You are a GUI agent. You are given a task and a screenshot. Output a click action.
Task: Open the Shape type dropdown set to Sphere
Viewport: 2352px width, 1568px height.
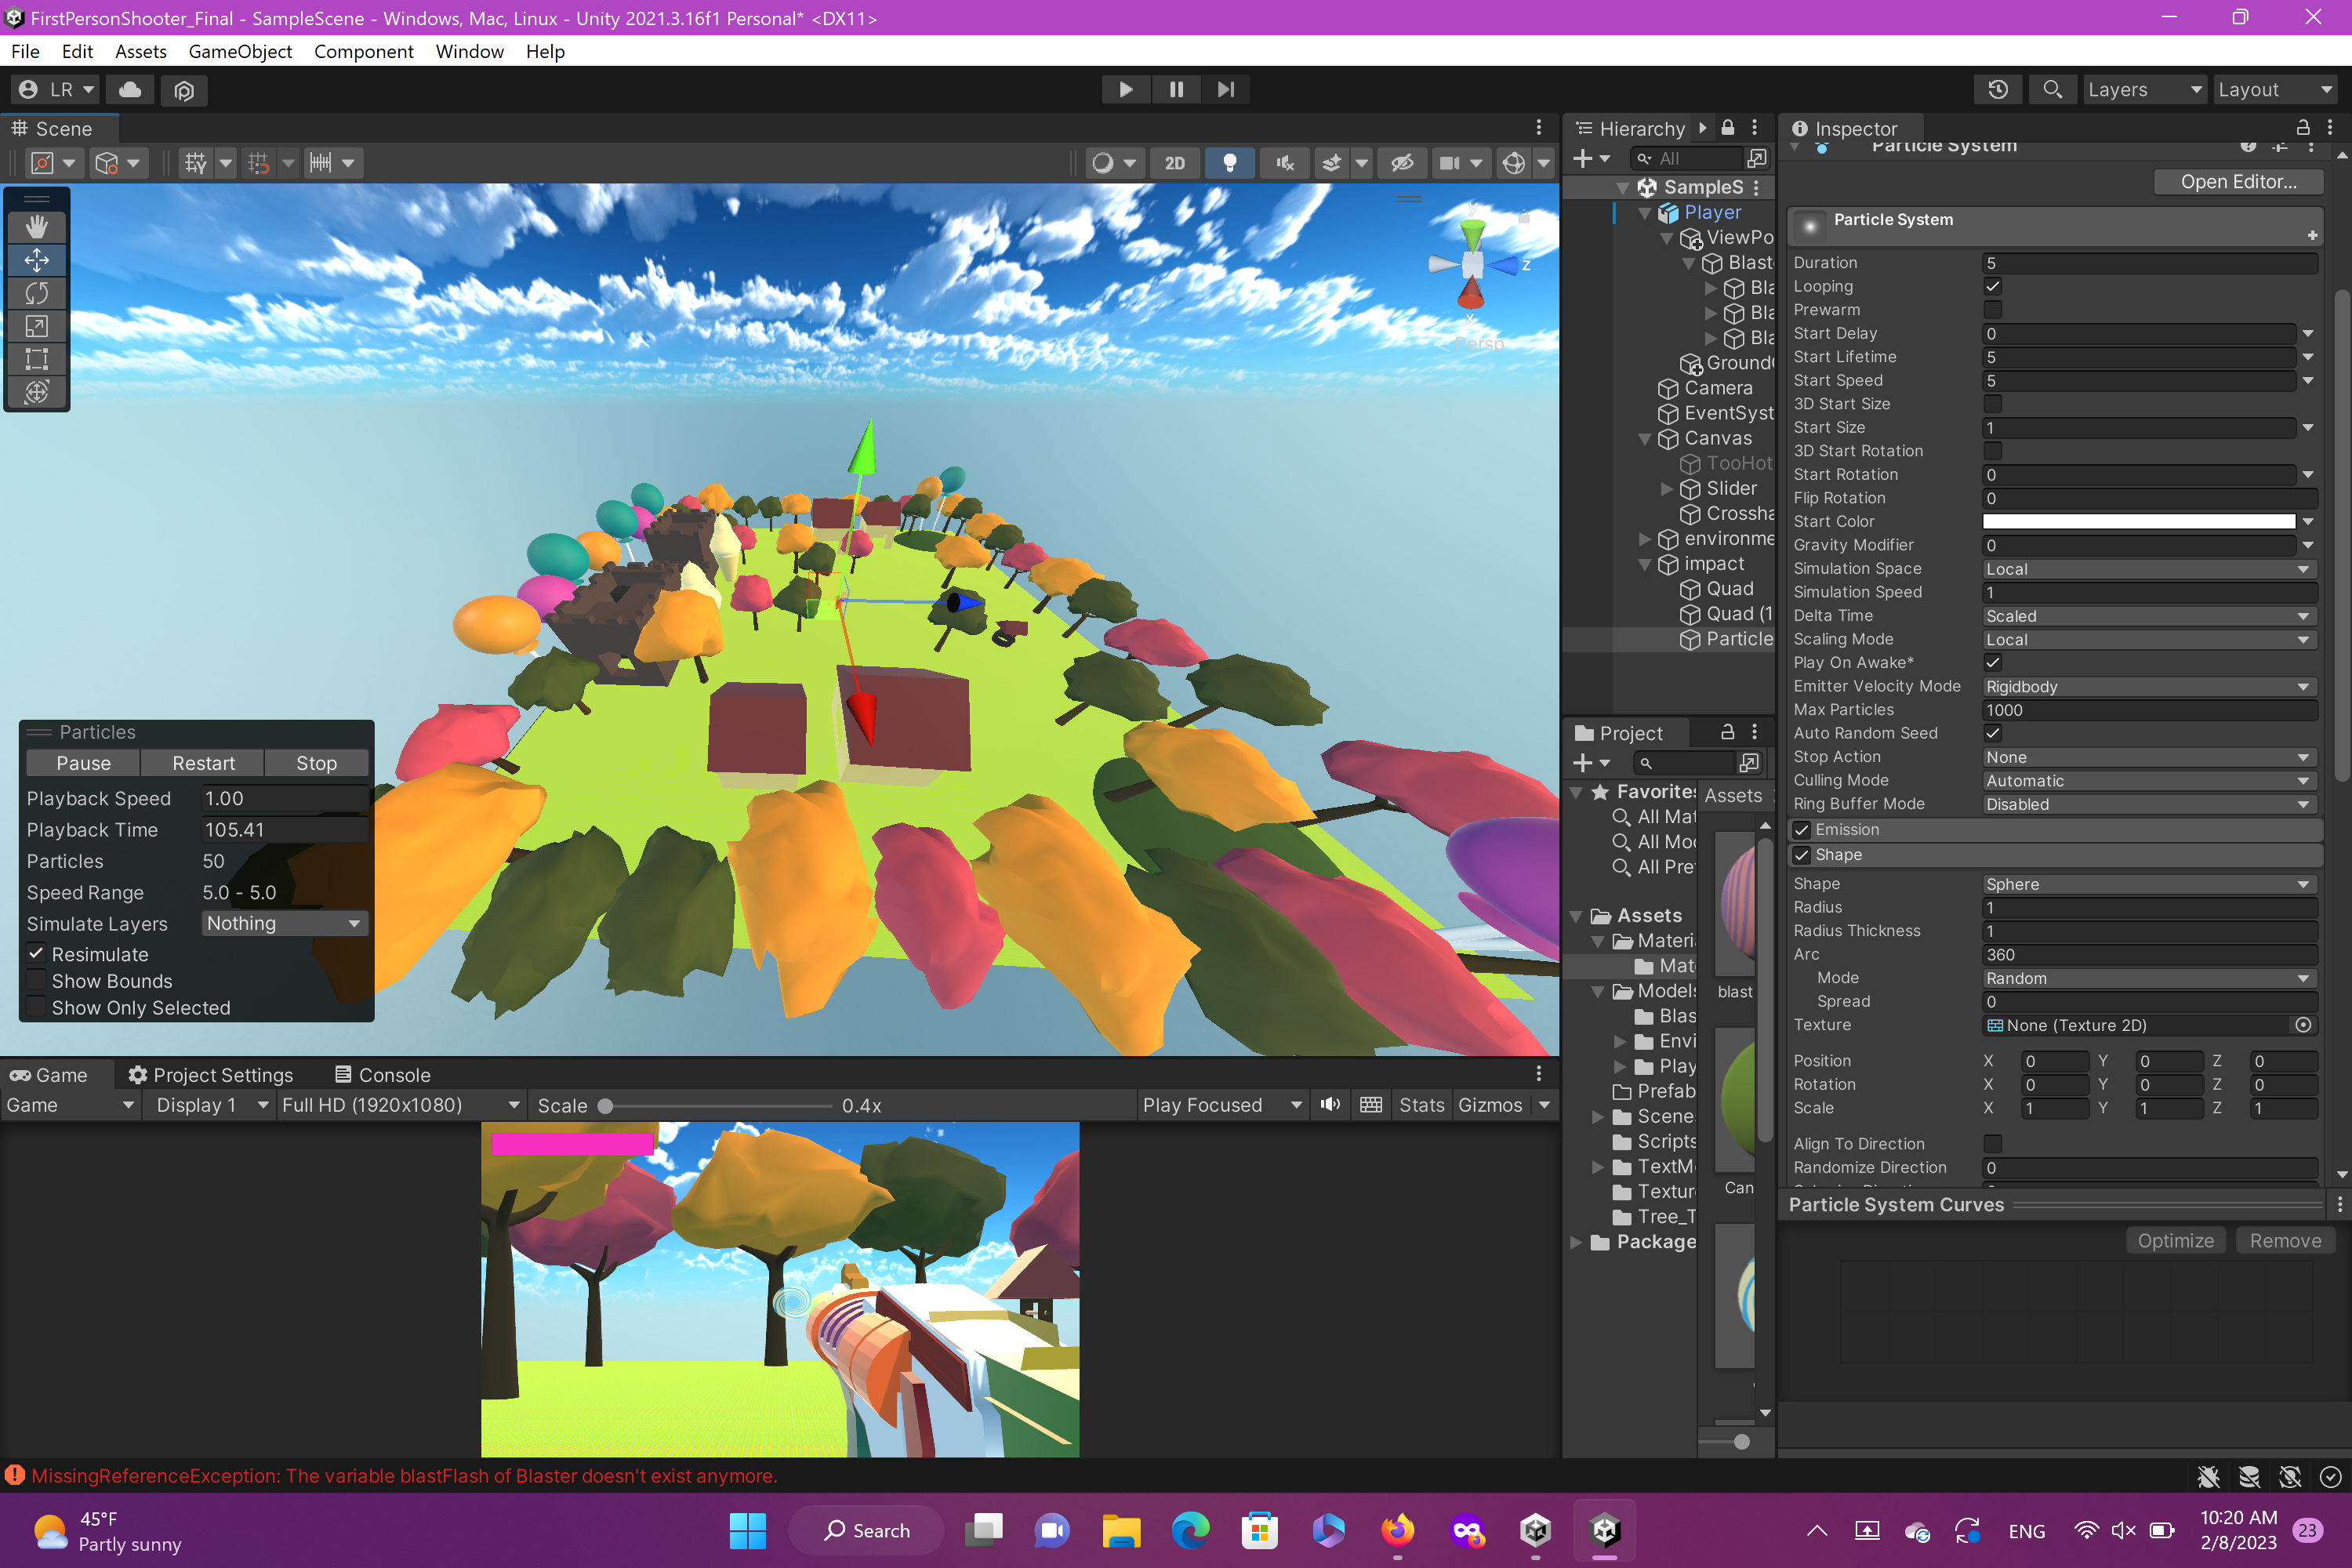point(2149,884)
